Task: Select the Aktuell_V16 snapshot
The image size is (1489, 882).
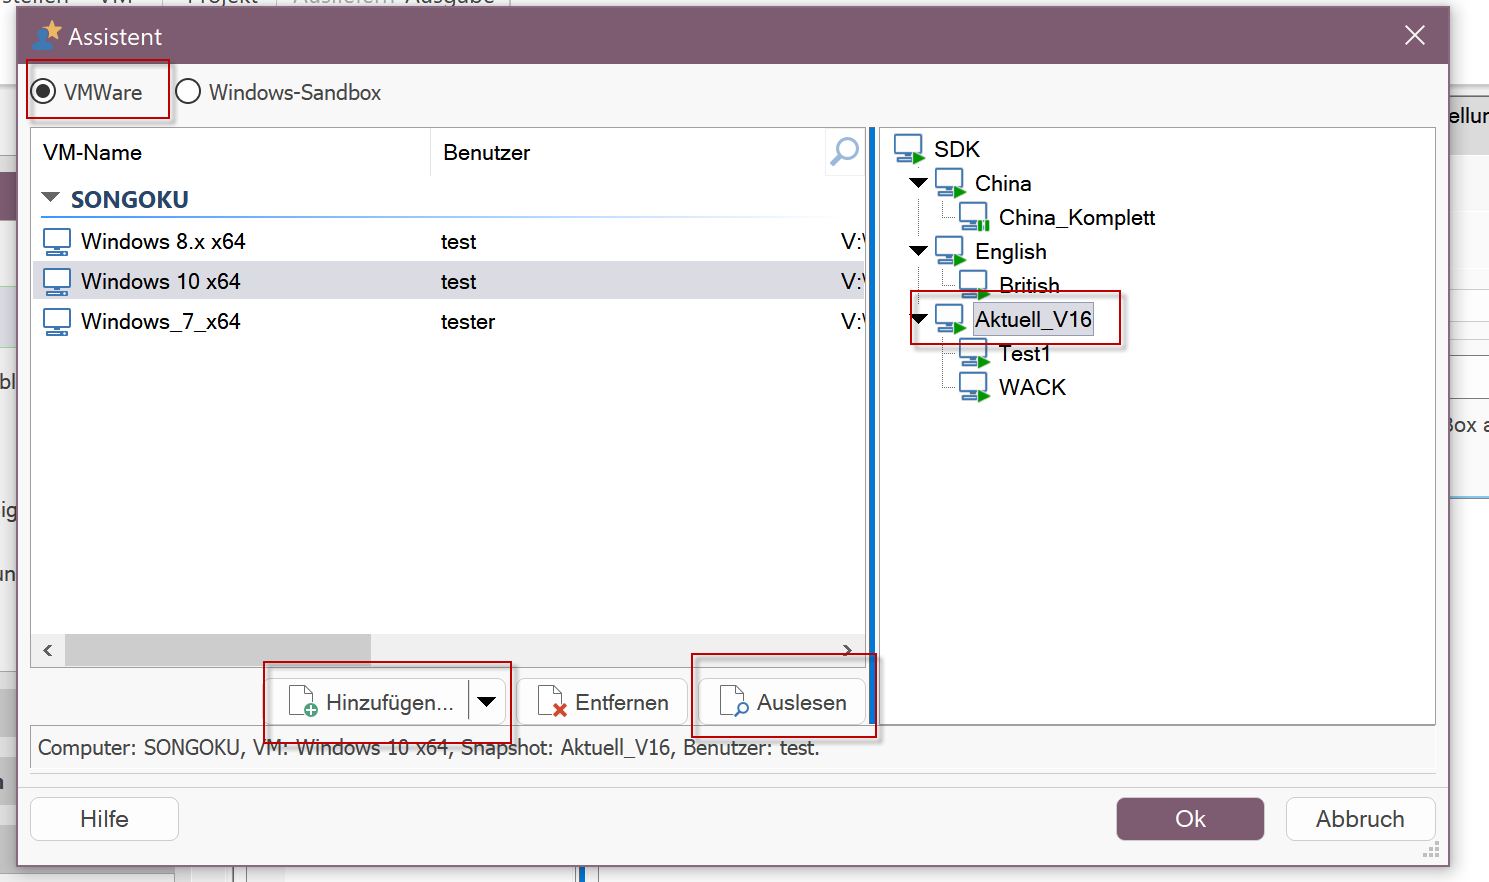Action: click(x=1033, y=319)
